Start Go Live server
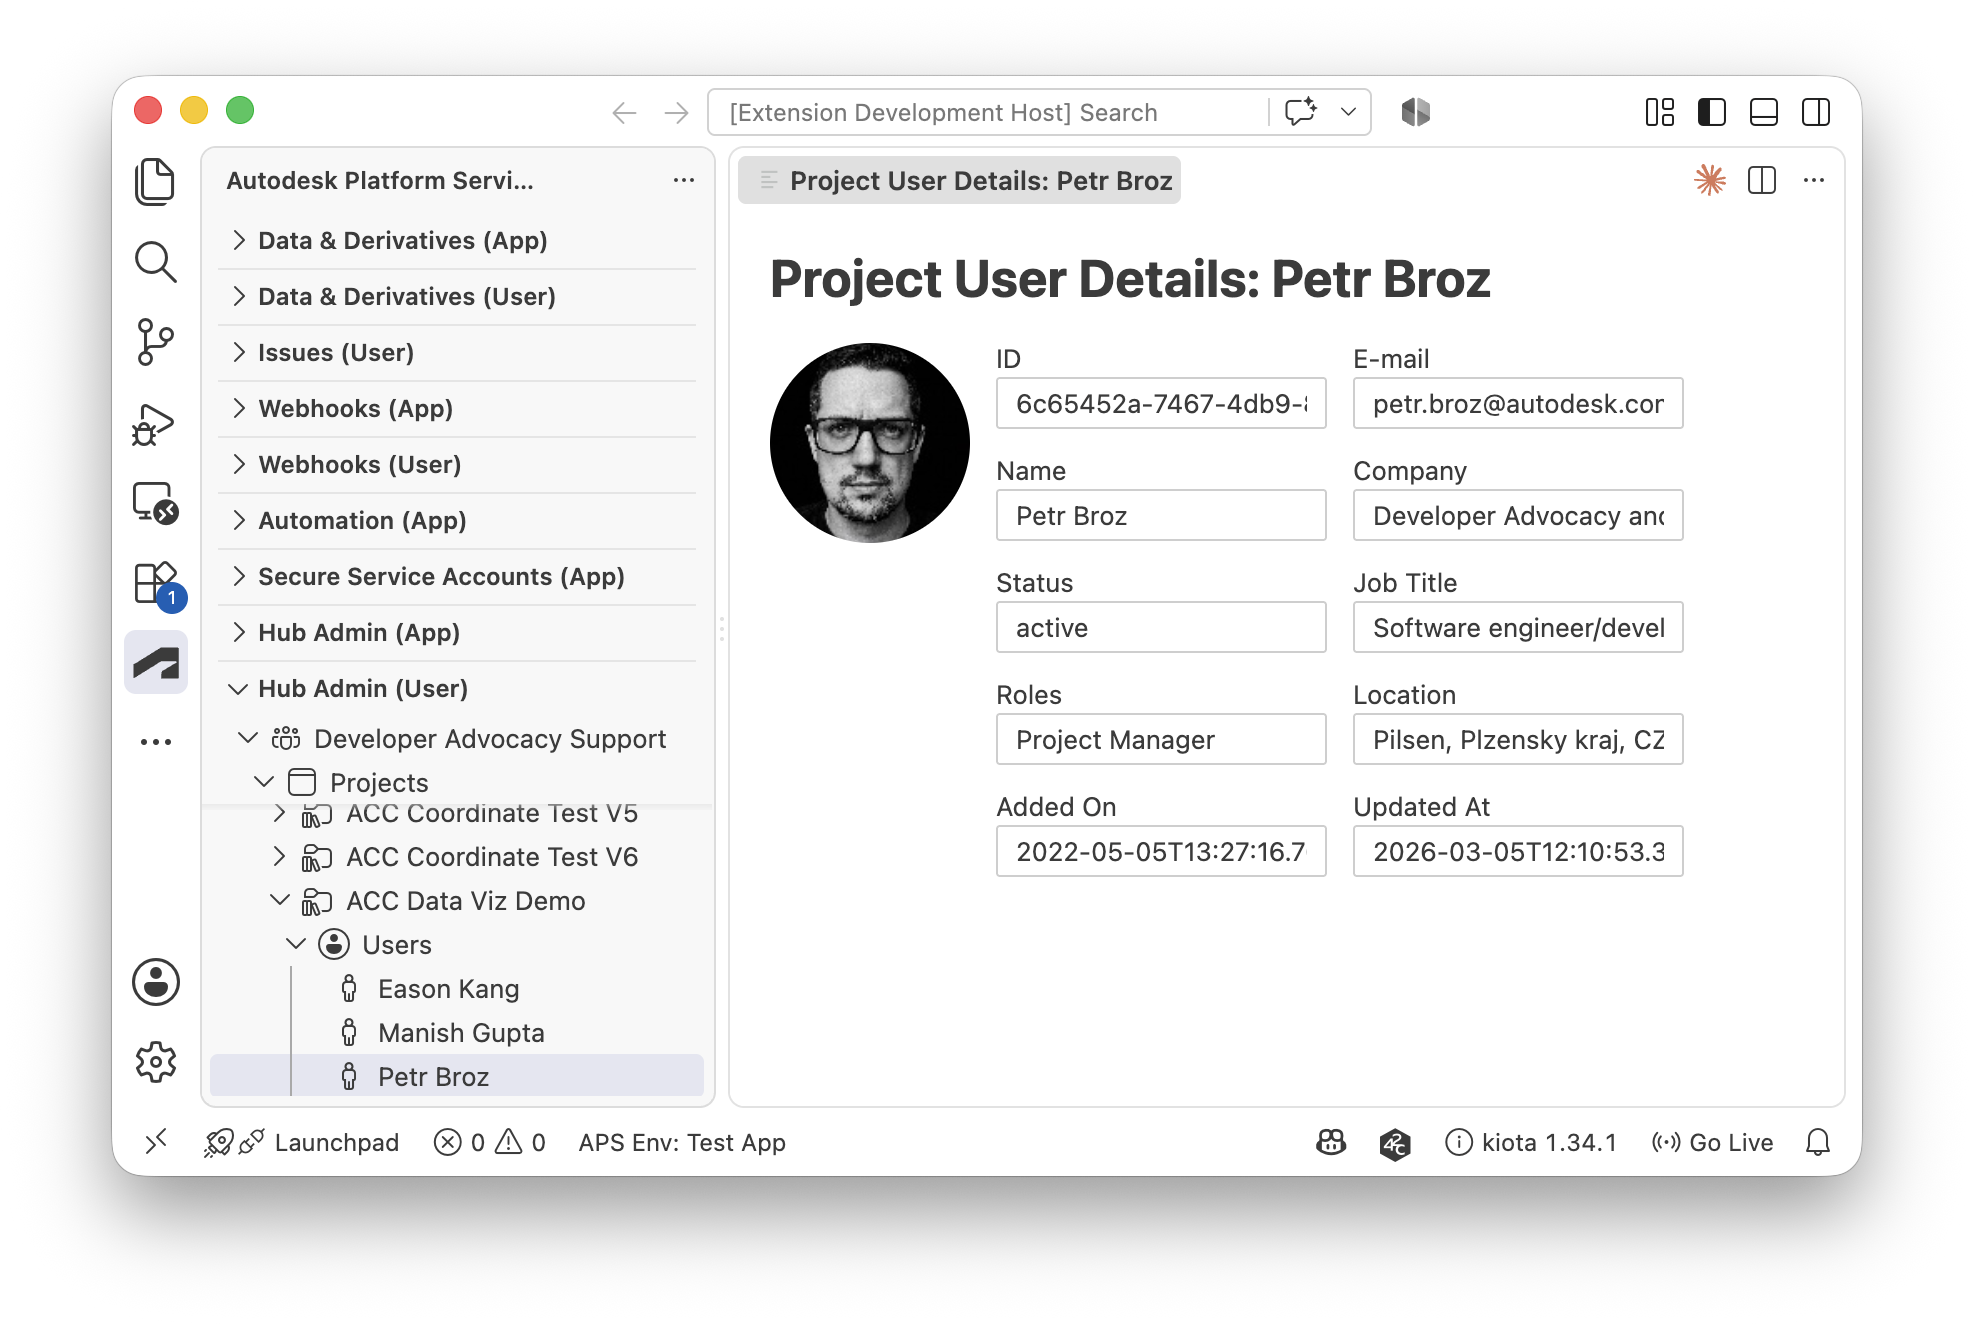 (1712, 1142)
